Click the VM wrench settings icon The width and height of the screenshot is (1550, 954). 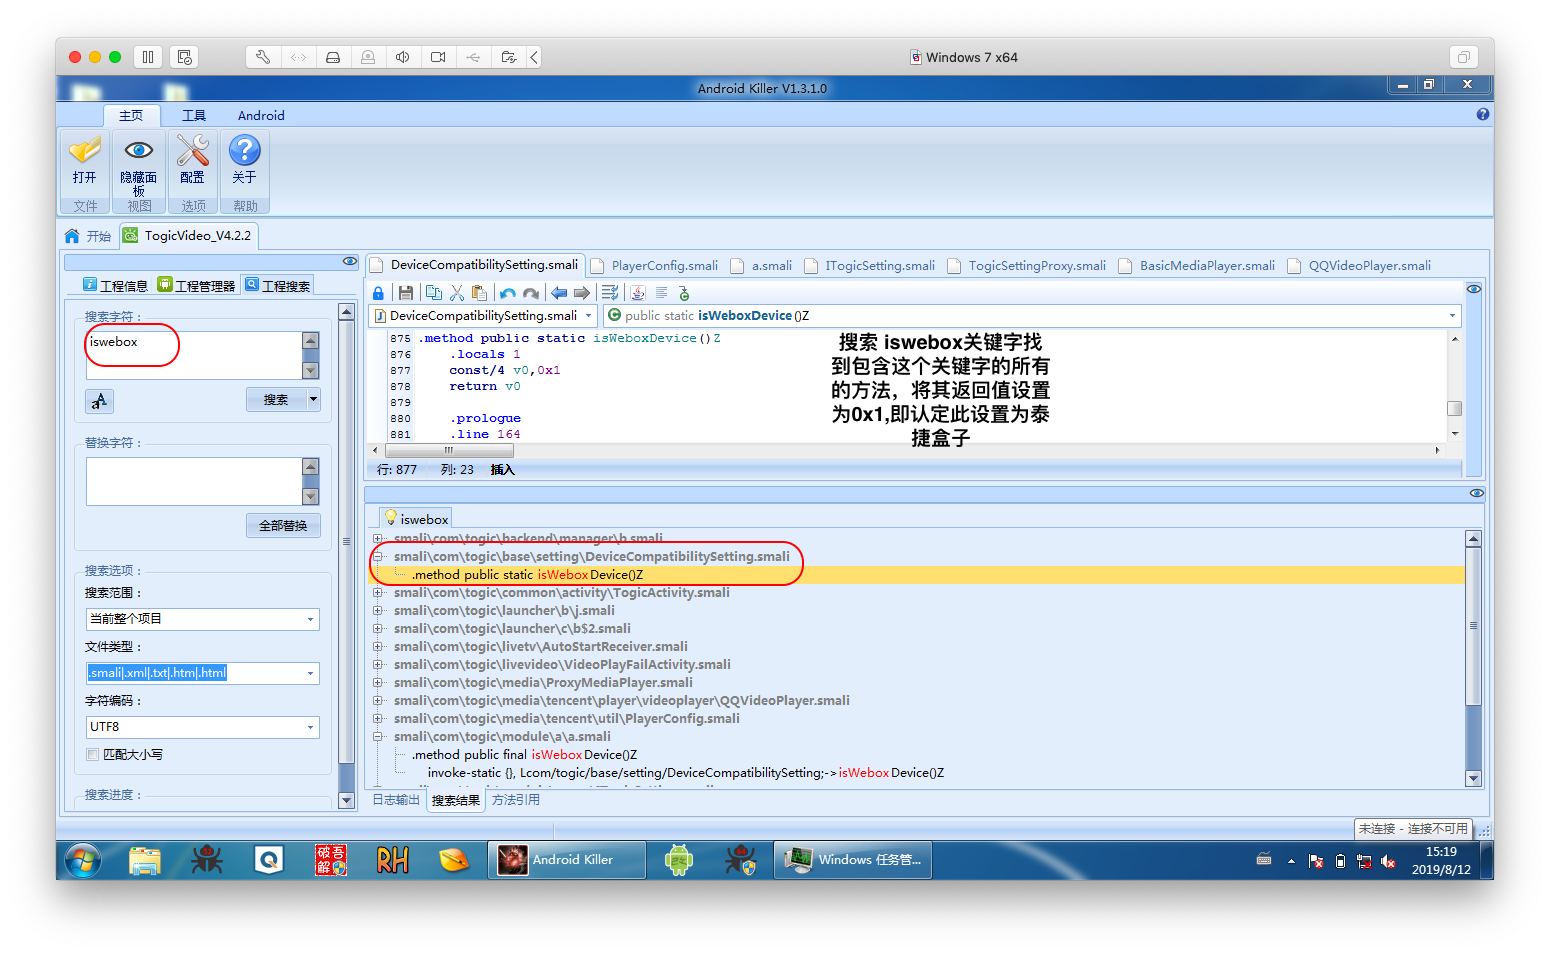click(x=263, y=57)
